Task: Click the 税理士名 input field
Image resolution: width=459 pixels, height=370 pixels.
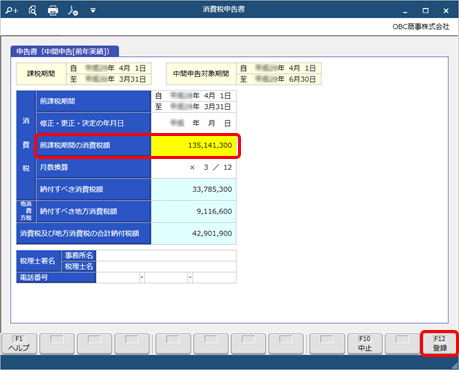Action: pos(166,267)
